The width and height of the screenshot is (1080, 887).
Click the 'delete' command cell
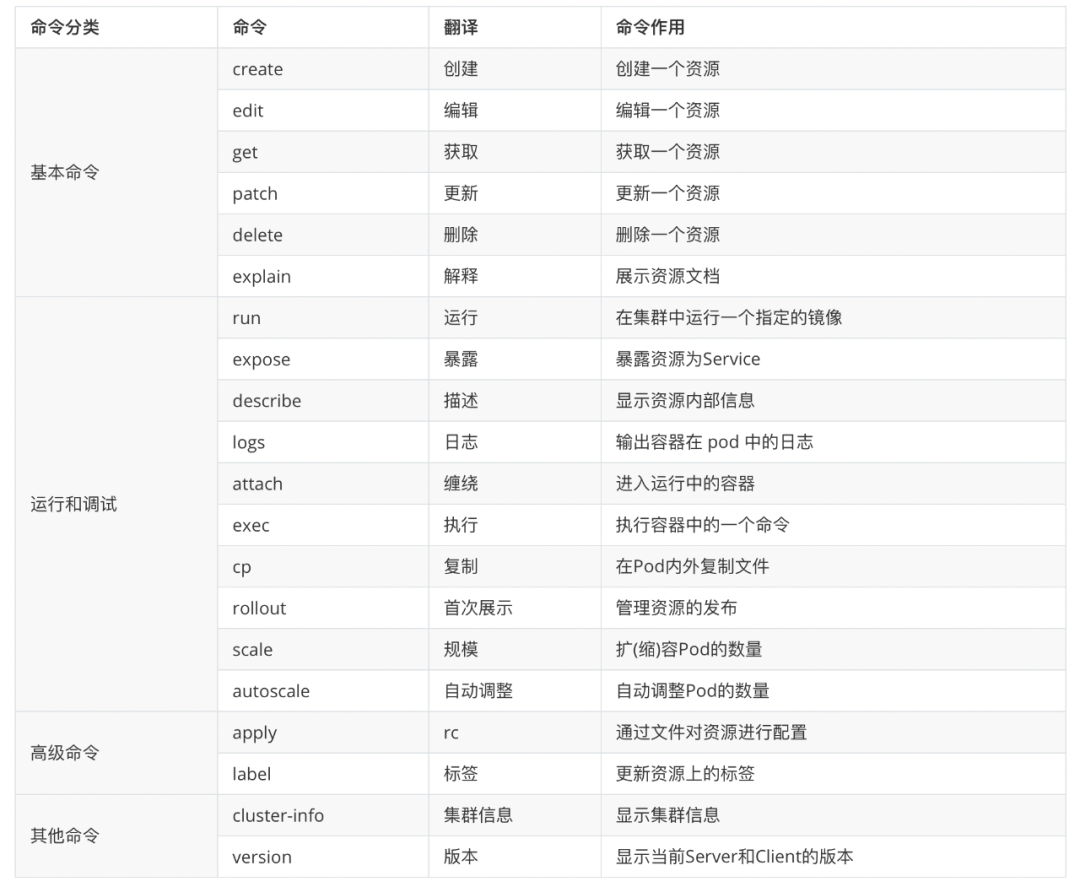coord(323,235)
